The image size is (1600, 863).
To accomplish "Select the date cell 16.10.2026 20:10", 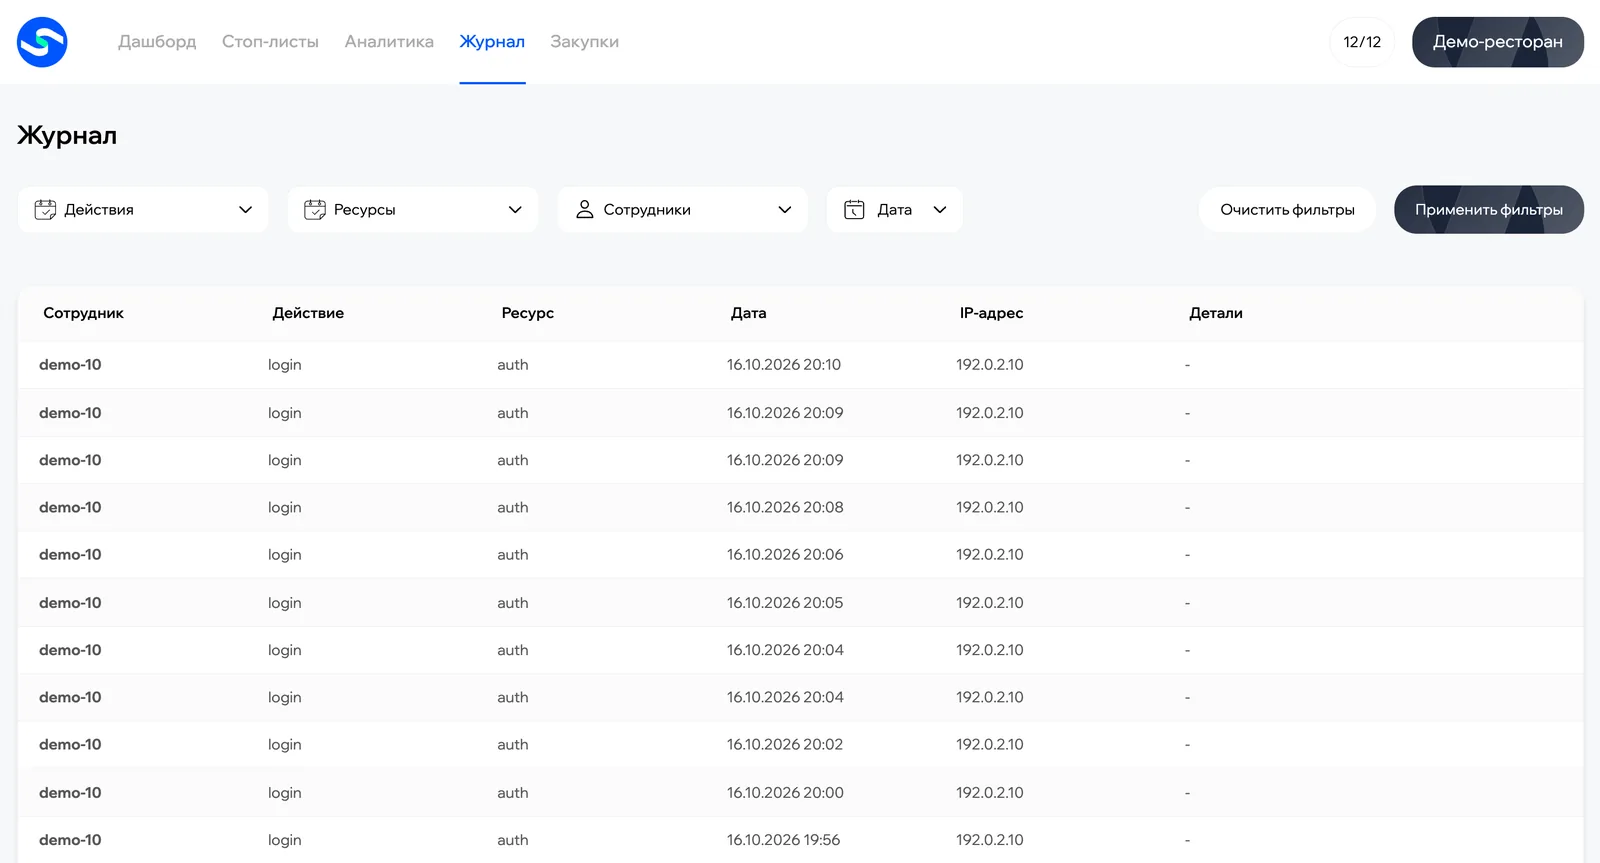I will point(784,365).
